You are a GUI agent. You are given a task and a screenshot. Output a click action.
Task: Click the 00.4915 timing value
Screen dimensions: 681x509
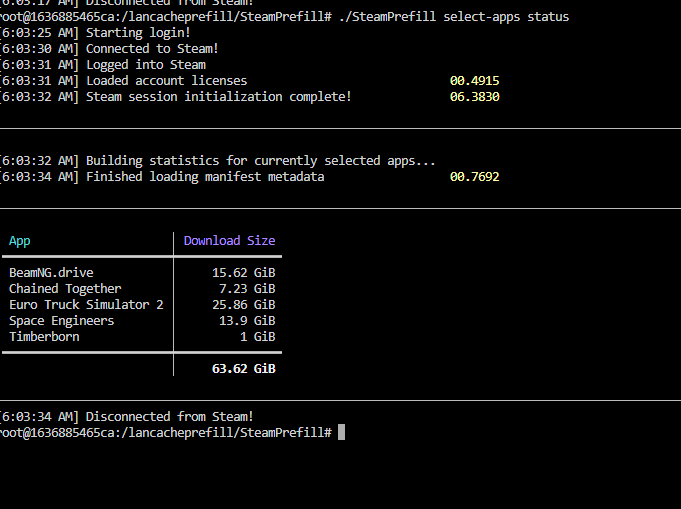[x=475, y=81]
